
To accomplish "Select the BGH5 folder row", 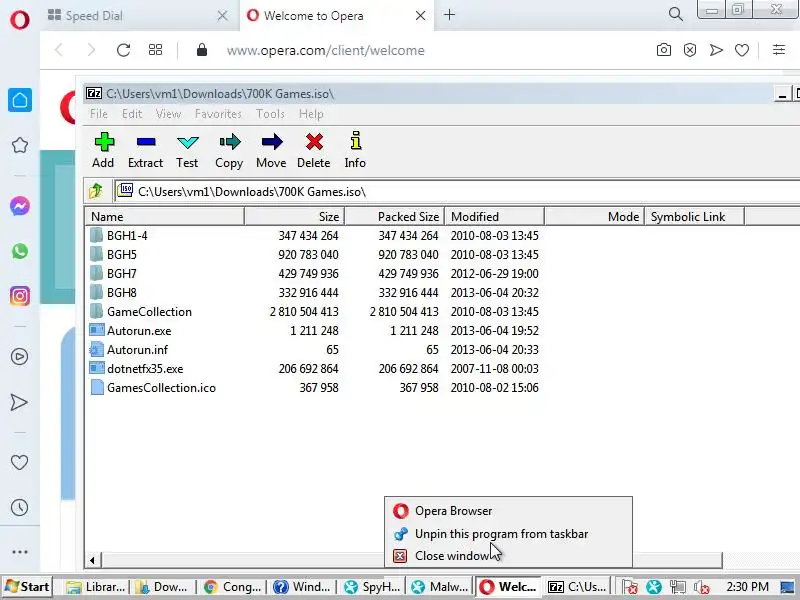I will point(121,255).
